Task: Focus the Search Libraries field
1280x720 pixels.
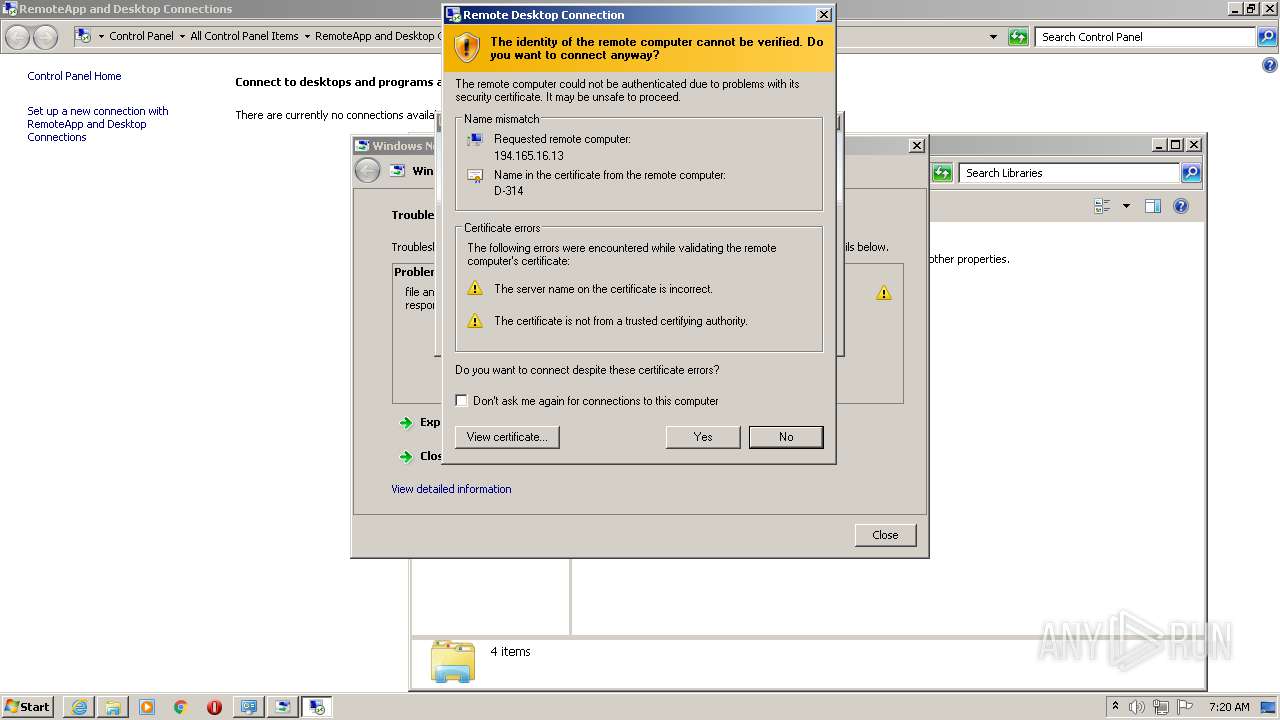Action: point(1069,173)
